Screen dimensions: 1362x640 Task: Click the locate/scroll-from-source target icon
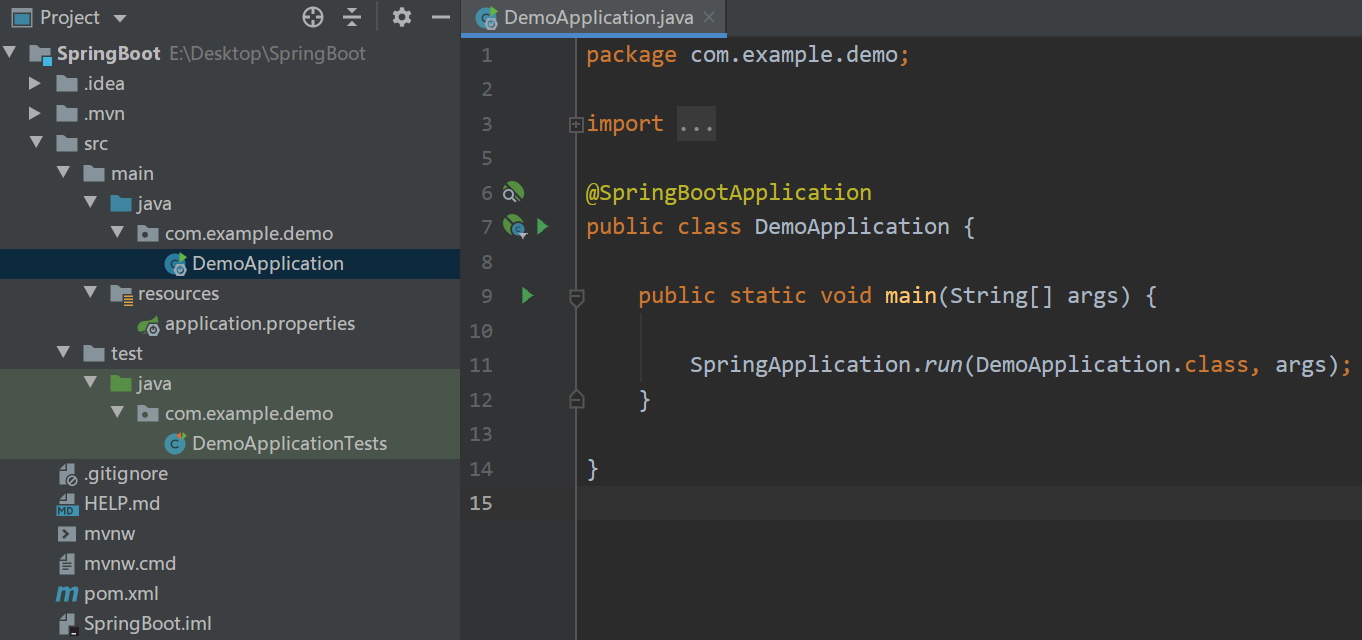coord(313,17)
